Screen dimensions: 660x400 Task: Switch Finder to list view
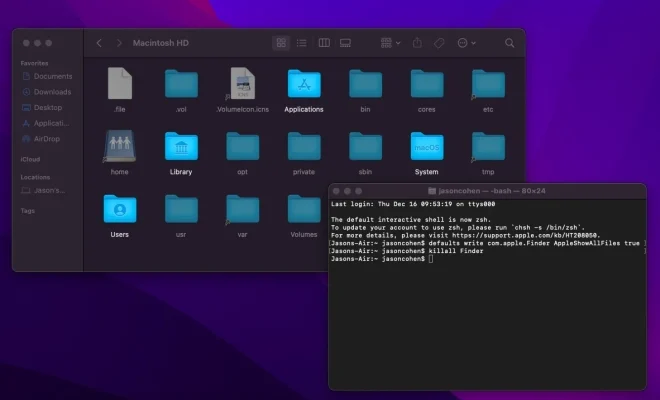tap(302, 43)
